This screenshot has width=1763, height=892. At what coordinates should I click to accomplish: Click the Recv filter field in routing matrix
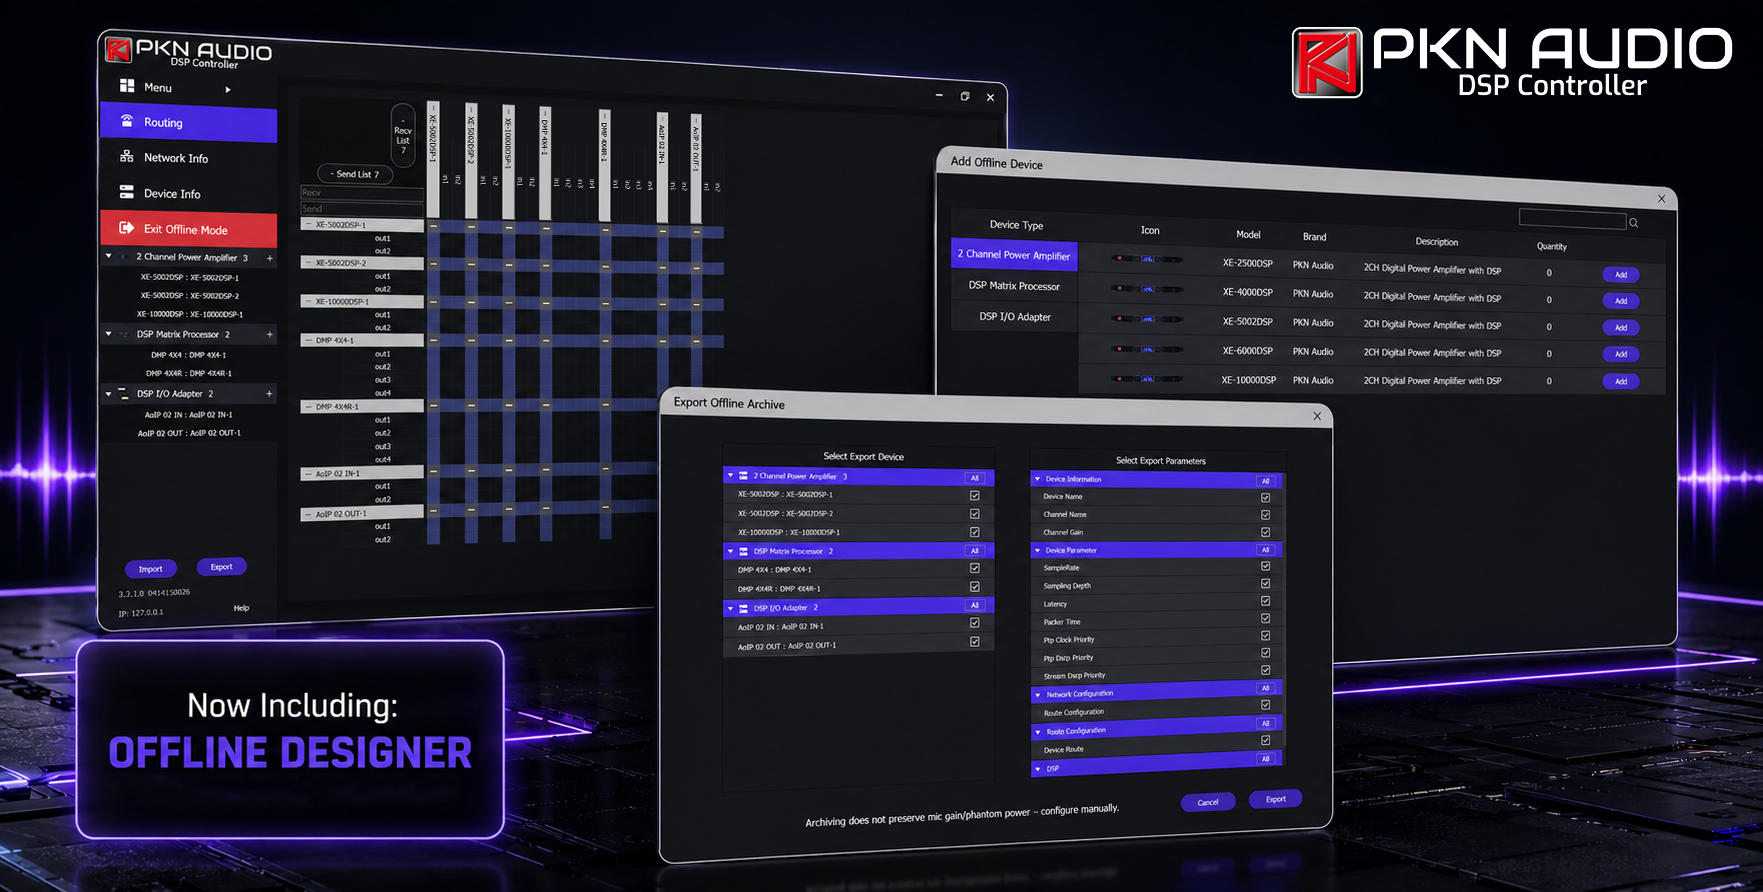click(x=362, y=192)
